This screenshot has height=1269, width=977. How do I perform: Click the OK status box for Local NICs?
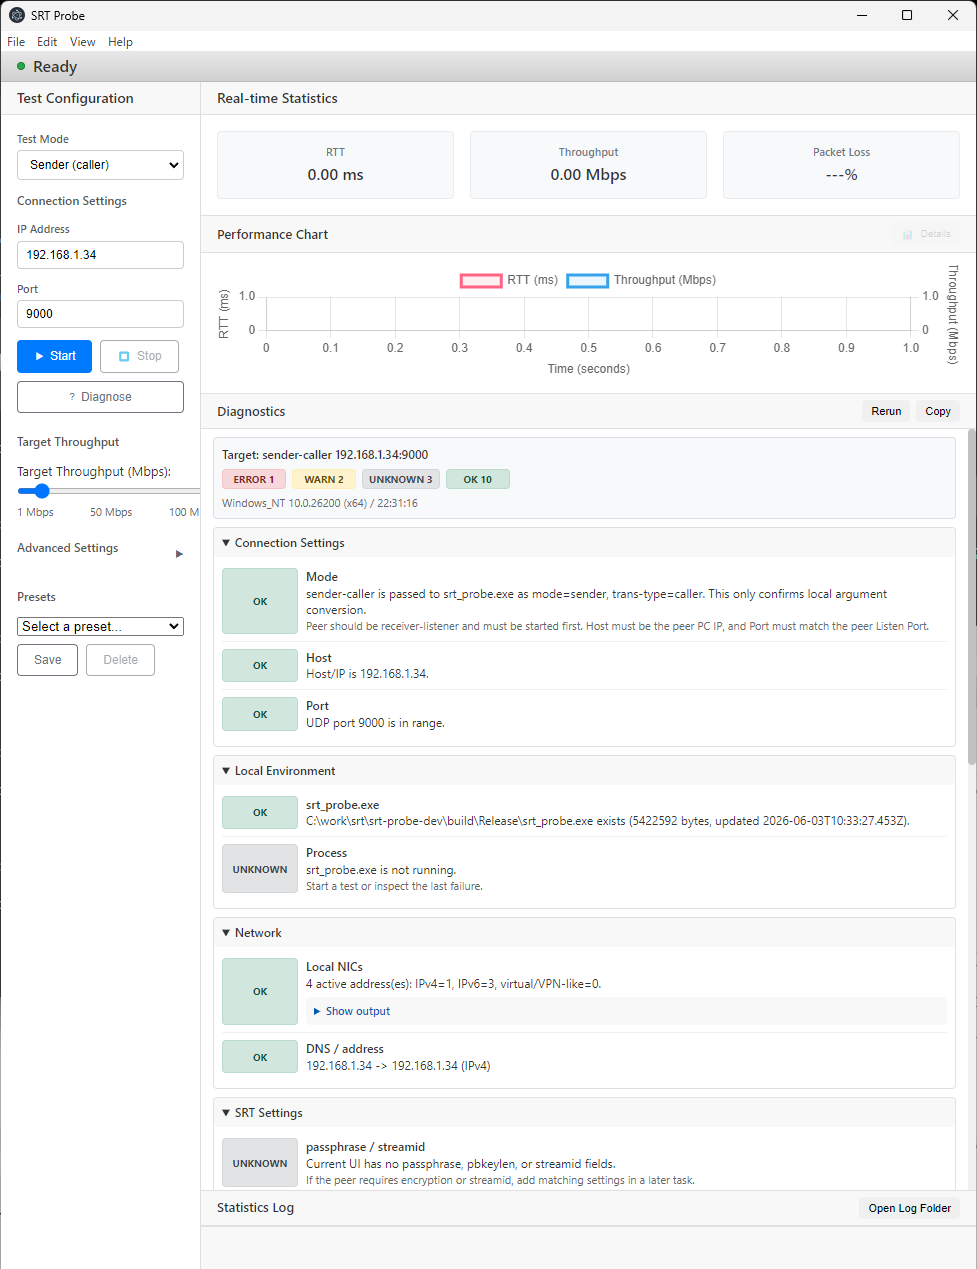point(260,991)
